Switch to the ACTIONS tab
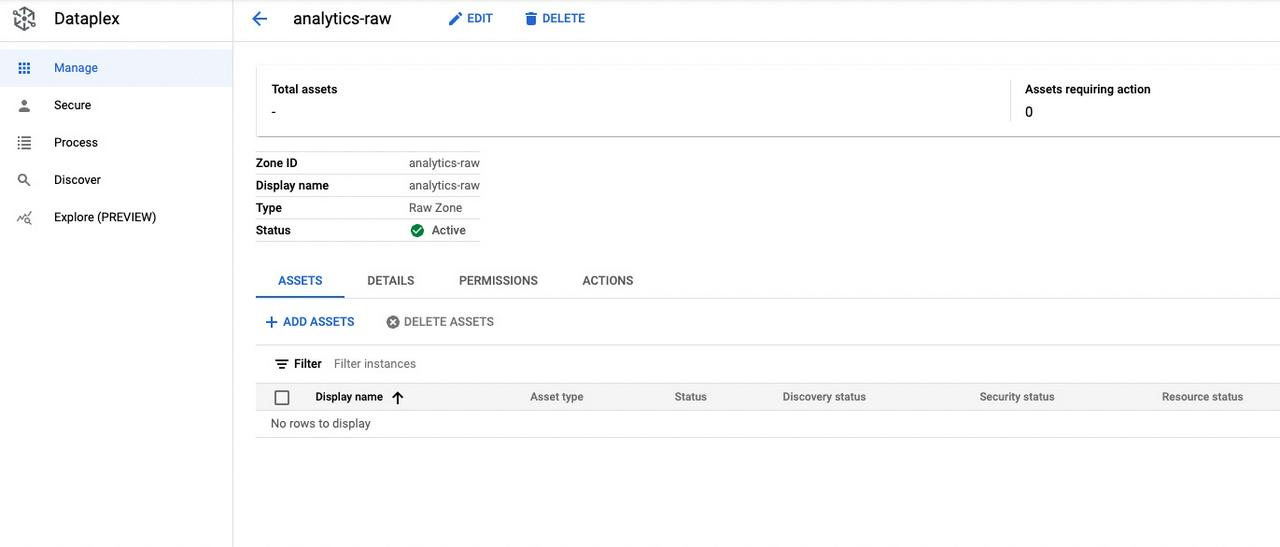Image resolution: width=1280 pixels, height=547 pixels. [x=608, y=281]
